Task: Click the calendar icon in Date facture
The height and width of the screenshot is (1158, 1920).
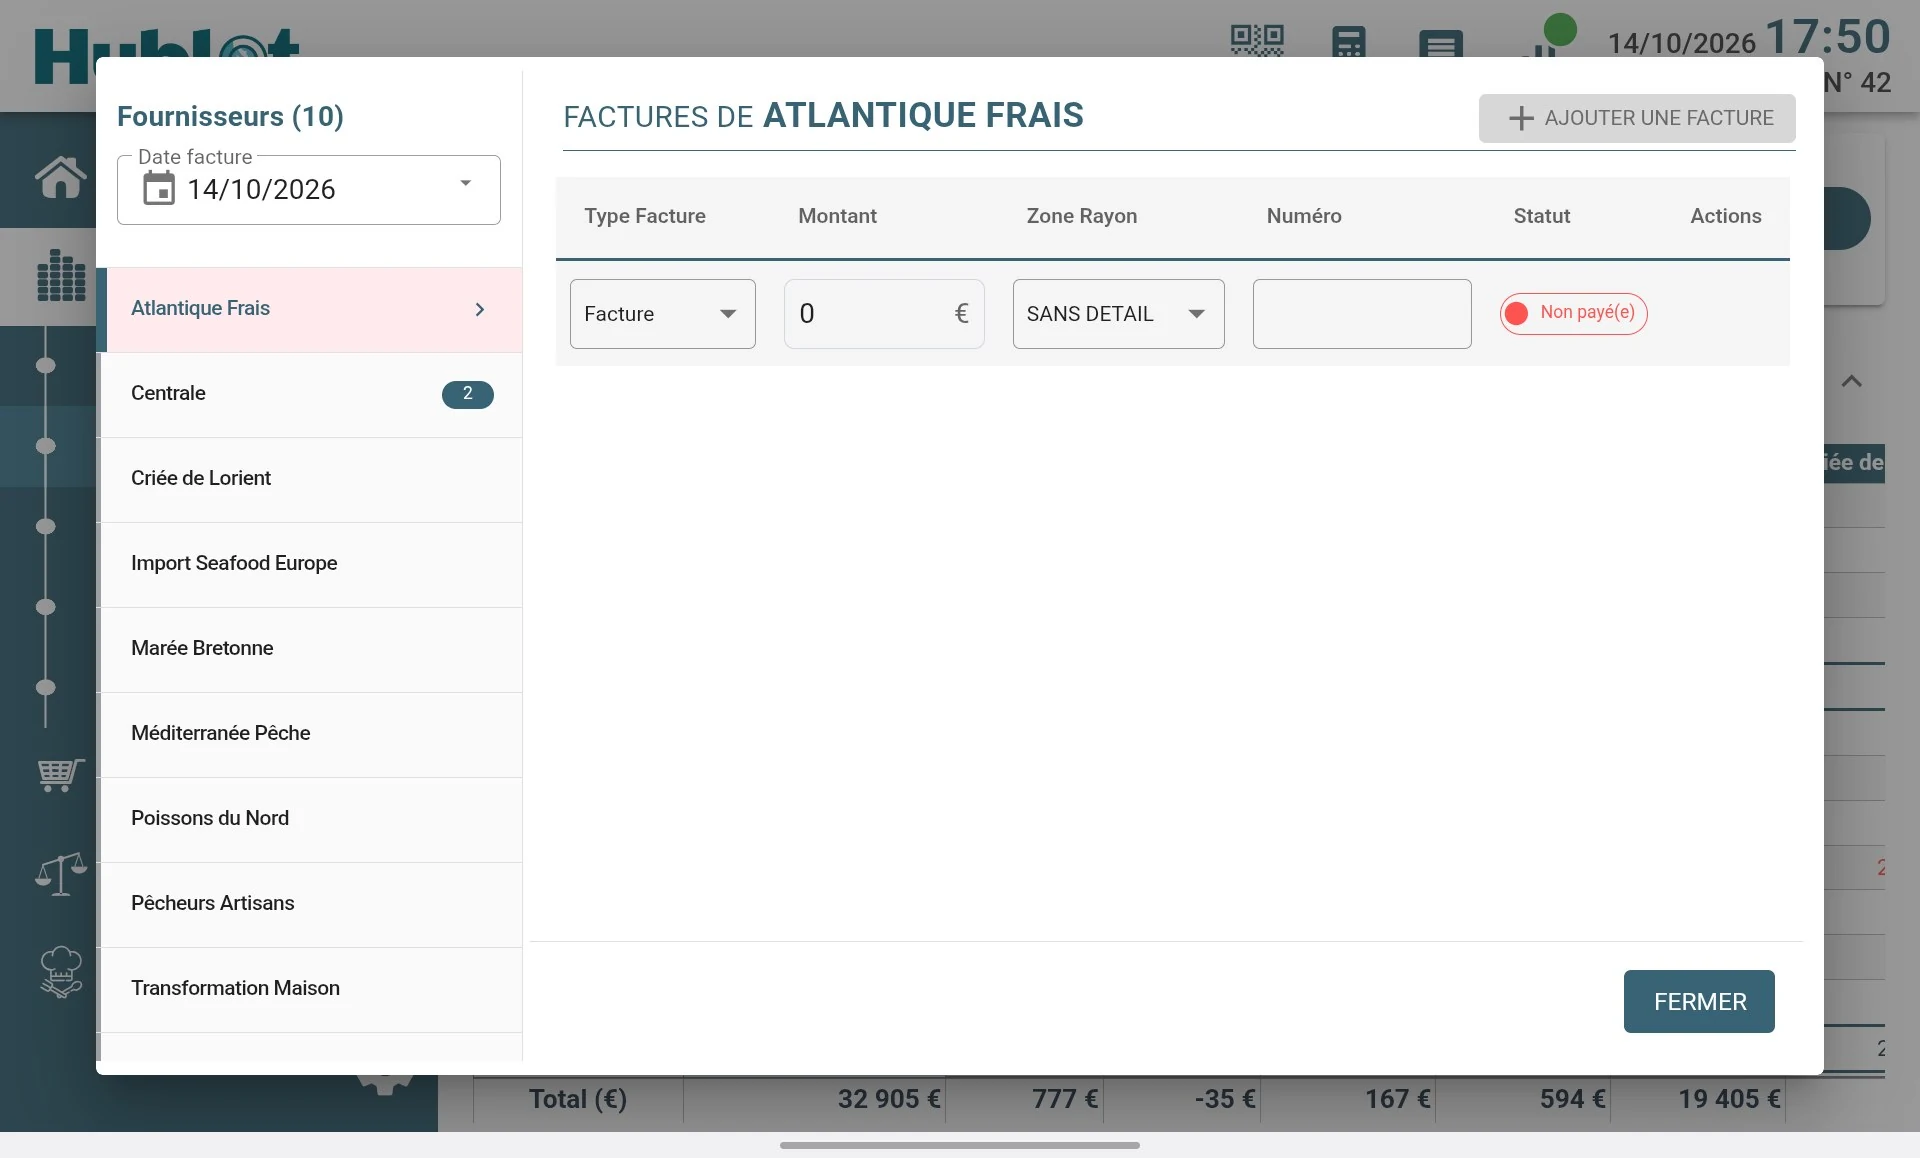Action: click(159, 188)
